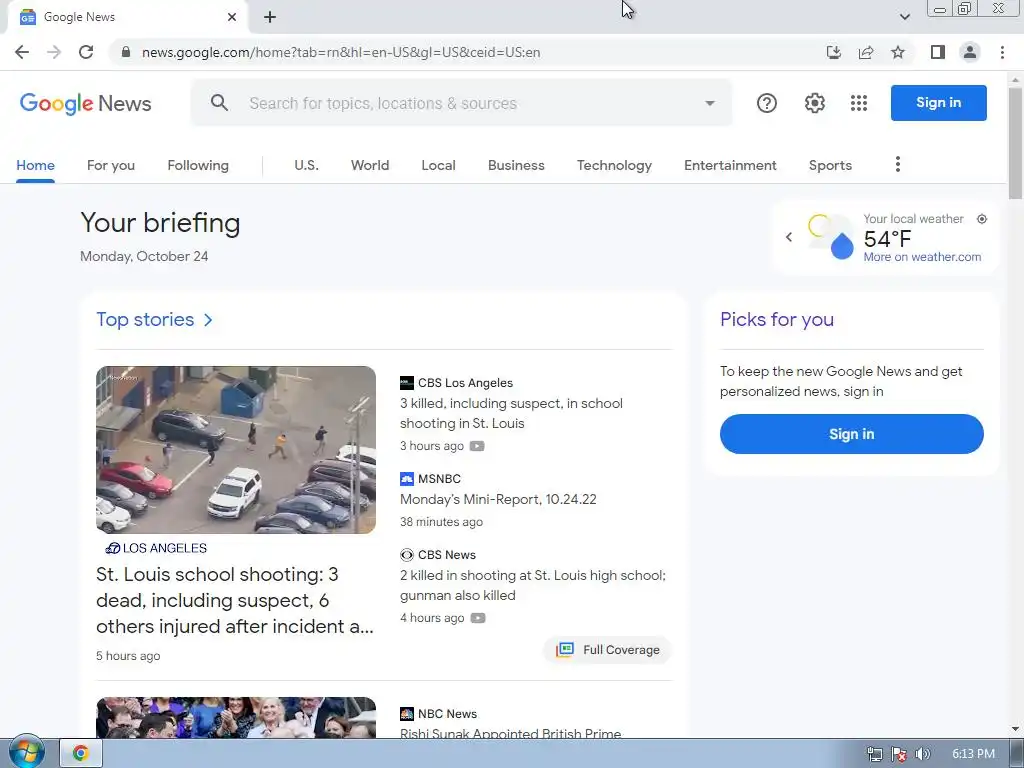Open the Chrome profile avatar
Viewport: 1024px width, 768px height.
pos(970,52)
